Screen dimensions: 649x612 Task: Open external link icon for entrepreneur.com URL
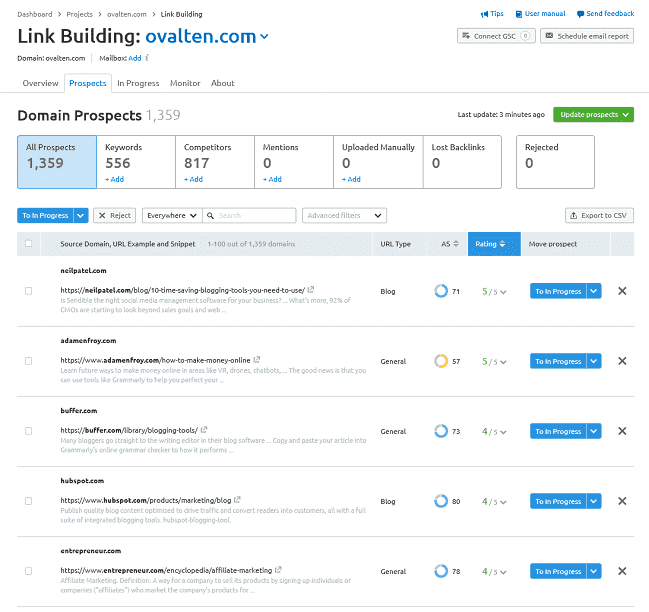[278, 570]
